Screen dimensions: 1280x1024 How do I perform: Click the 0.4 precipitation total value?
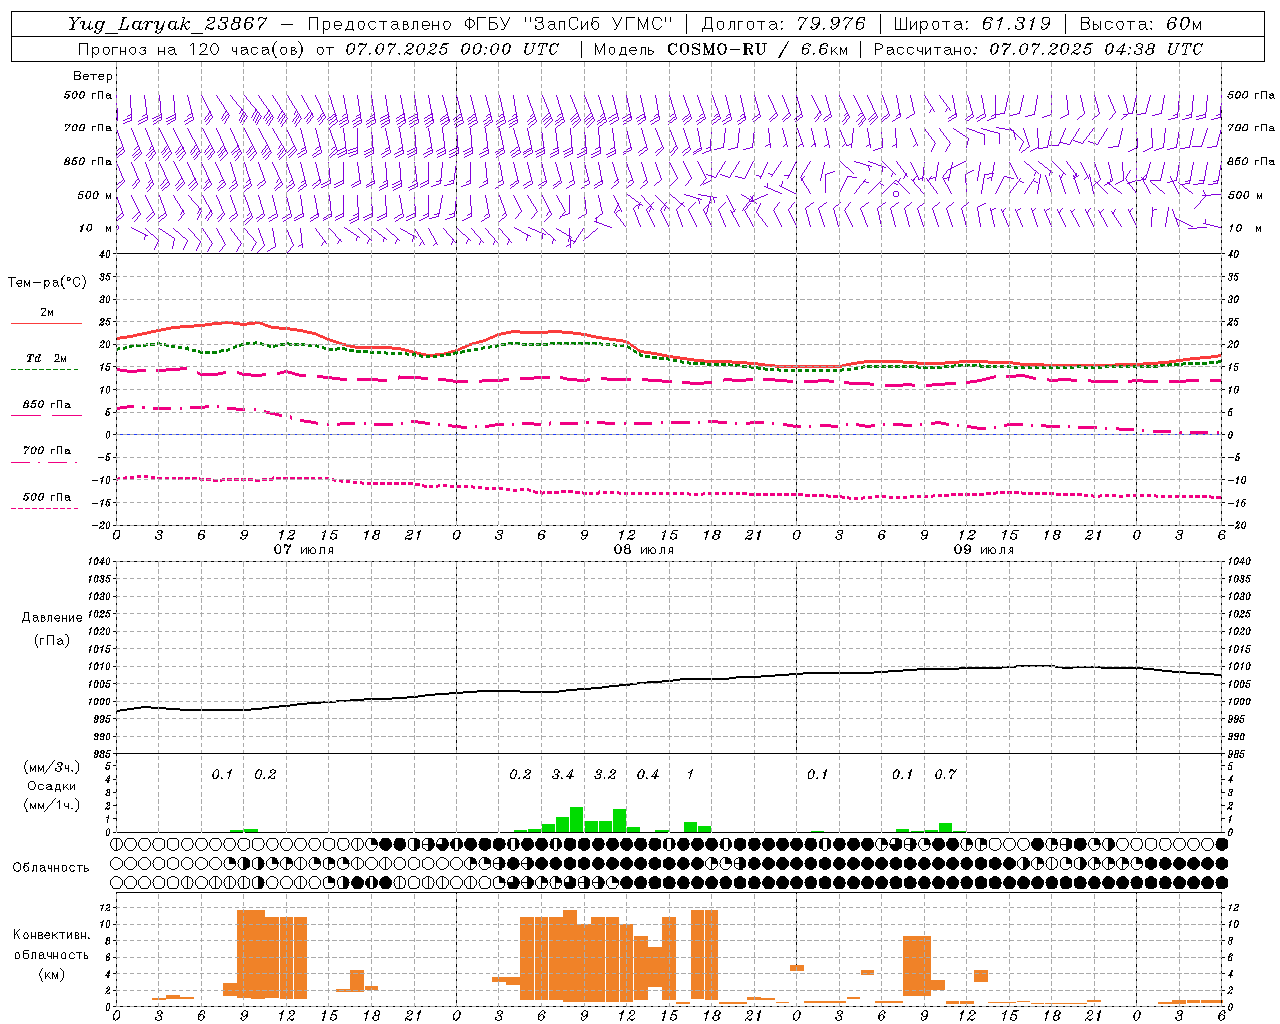coord(648,774)
